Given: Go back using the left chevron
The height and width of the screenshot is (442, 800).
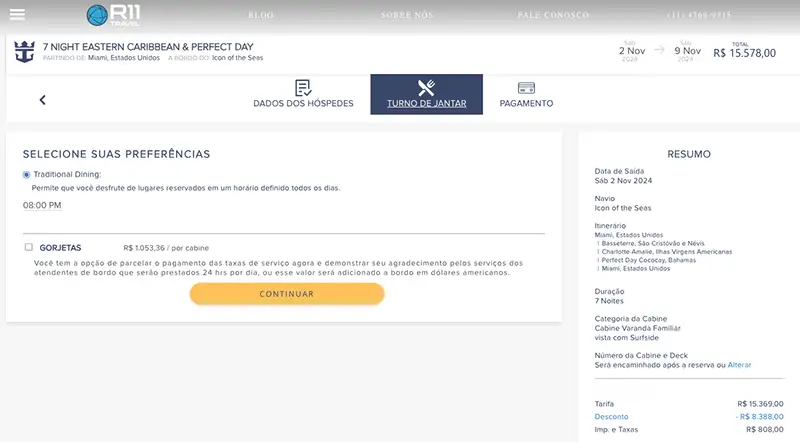Looking at the screenshot, I should (43, 100).
